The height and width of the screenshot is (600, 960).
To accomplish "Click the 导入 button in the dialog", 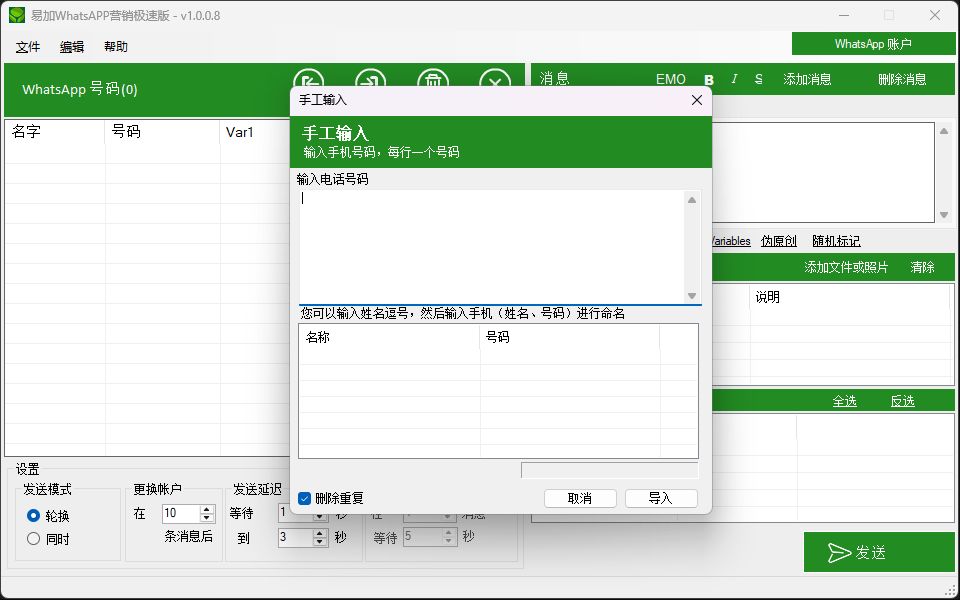I will coord(661,498).
